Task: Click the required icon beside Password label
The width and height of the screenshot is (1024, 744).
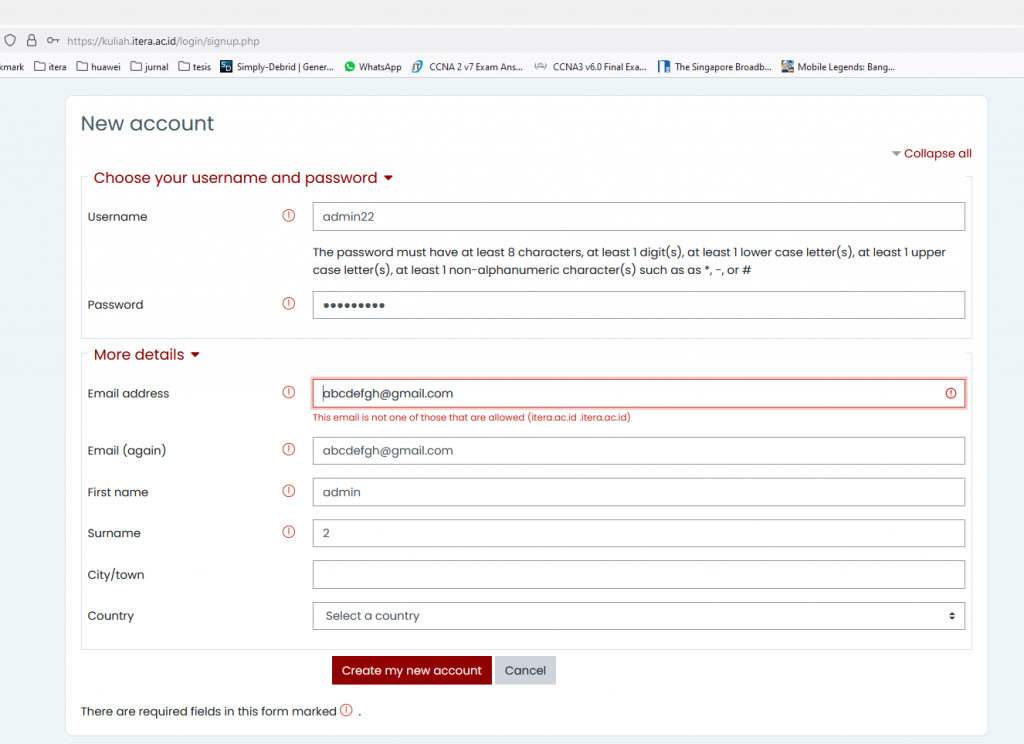Action: (289, 304)
